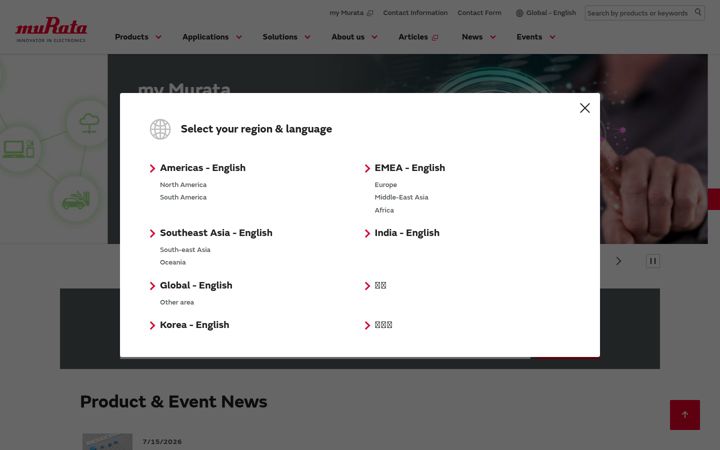Viewport: 720px width, 450px height.
Task: Click the back-to-top arrow button
Action: (685, 415)
